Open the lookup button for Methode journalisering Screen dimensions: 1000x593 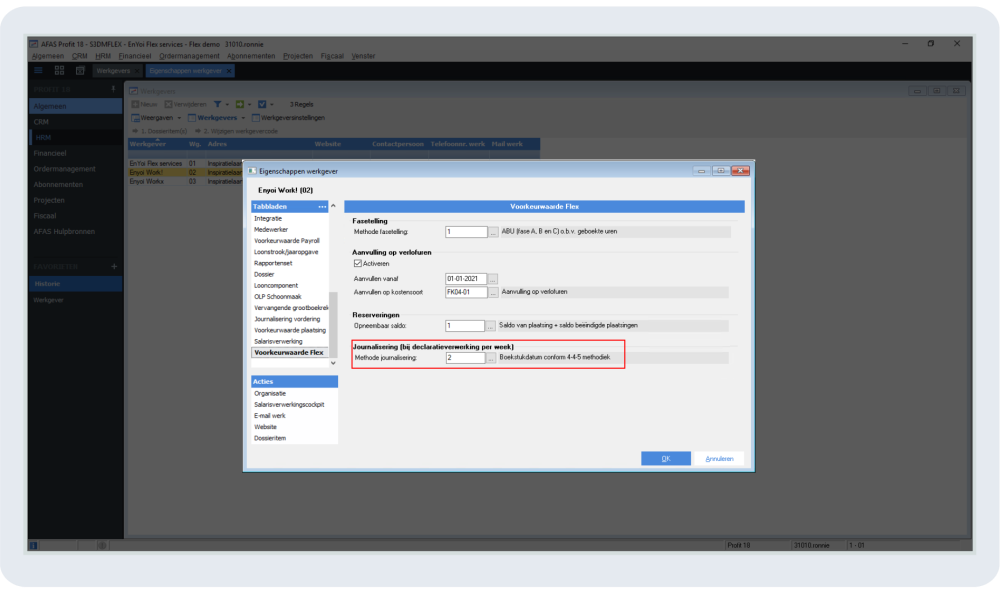tap(490, 358)
